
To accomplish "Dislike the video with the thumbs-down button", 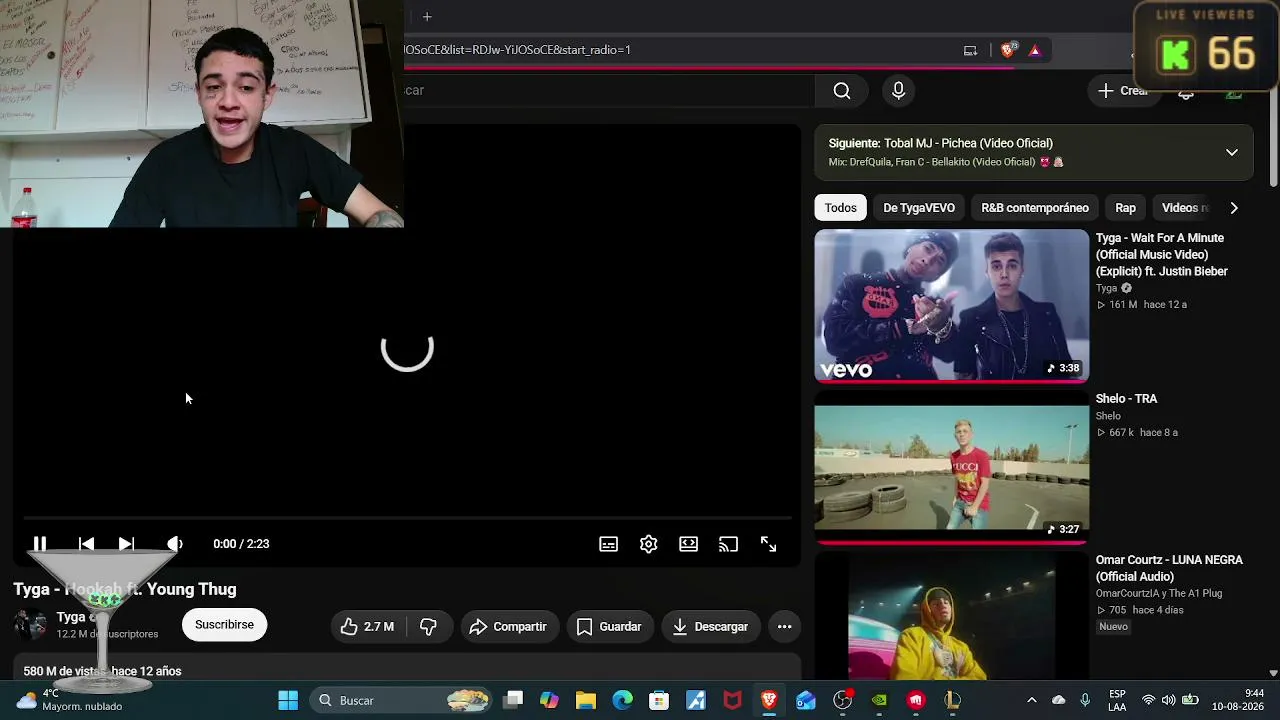I will coord(428,627).
